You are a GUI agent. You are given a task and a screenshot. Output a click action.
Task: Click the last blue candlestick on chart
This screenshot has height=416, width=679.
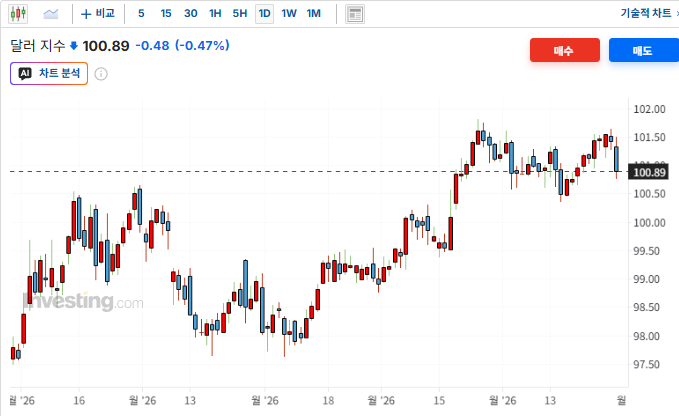tap(616, 159)
